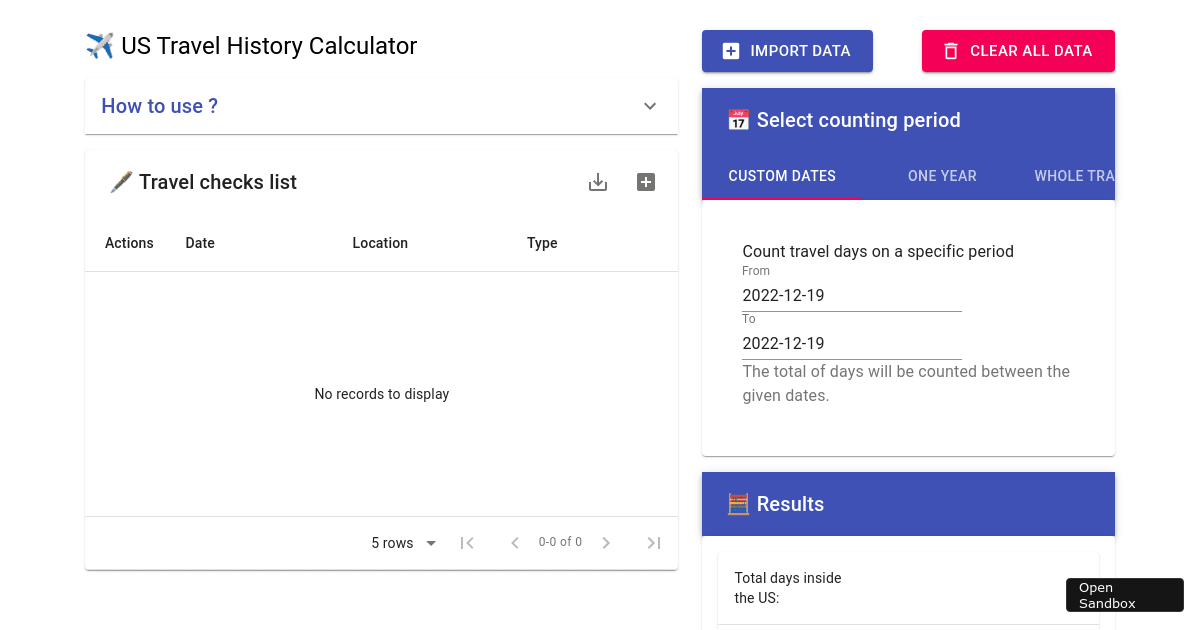The height and width of the screenshot is (630, 1200).
Task: Click the download travel checks icon
Action: 598,182
